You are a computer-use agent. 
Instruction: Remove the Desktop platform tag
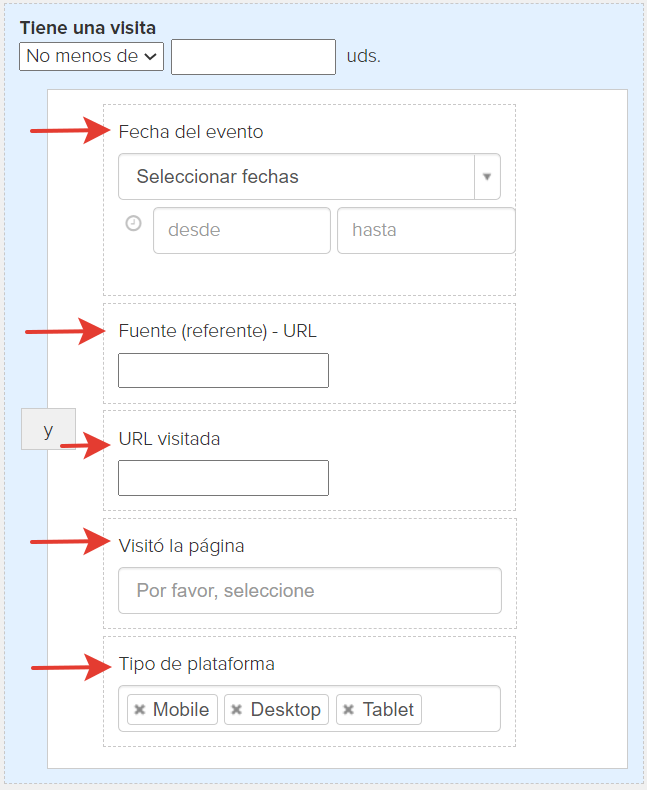click(236, 709)
